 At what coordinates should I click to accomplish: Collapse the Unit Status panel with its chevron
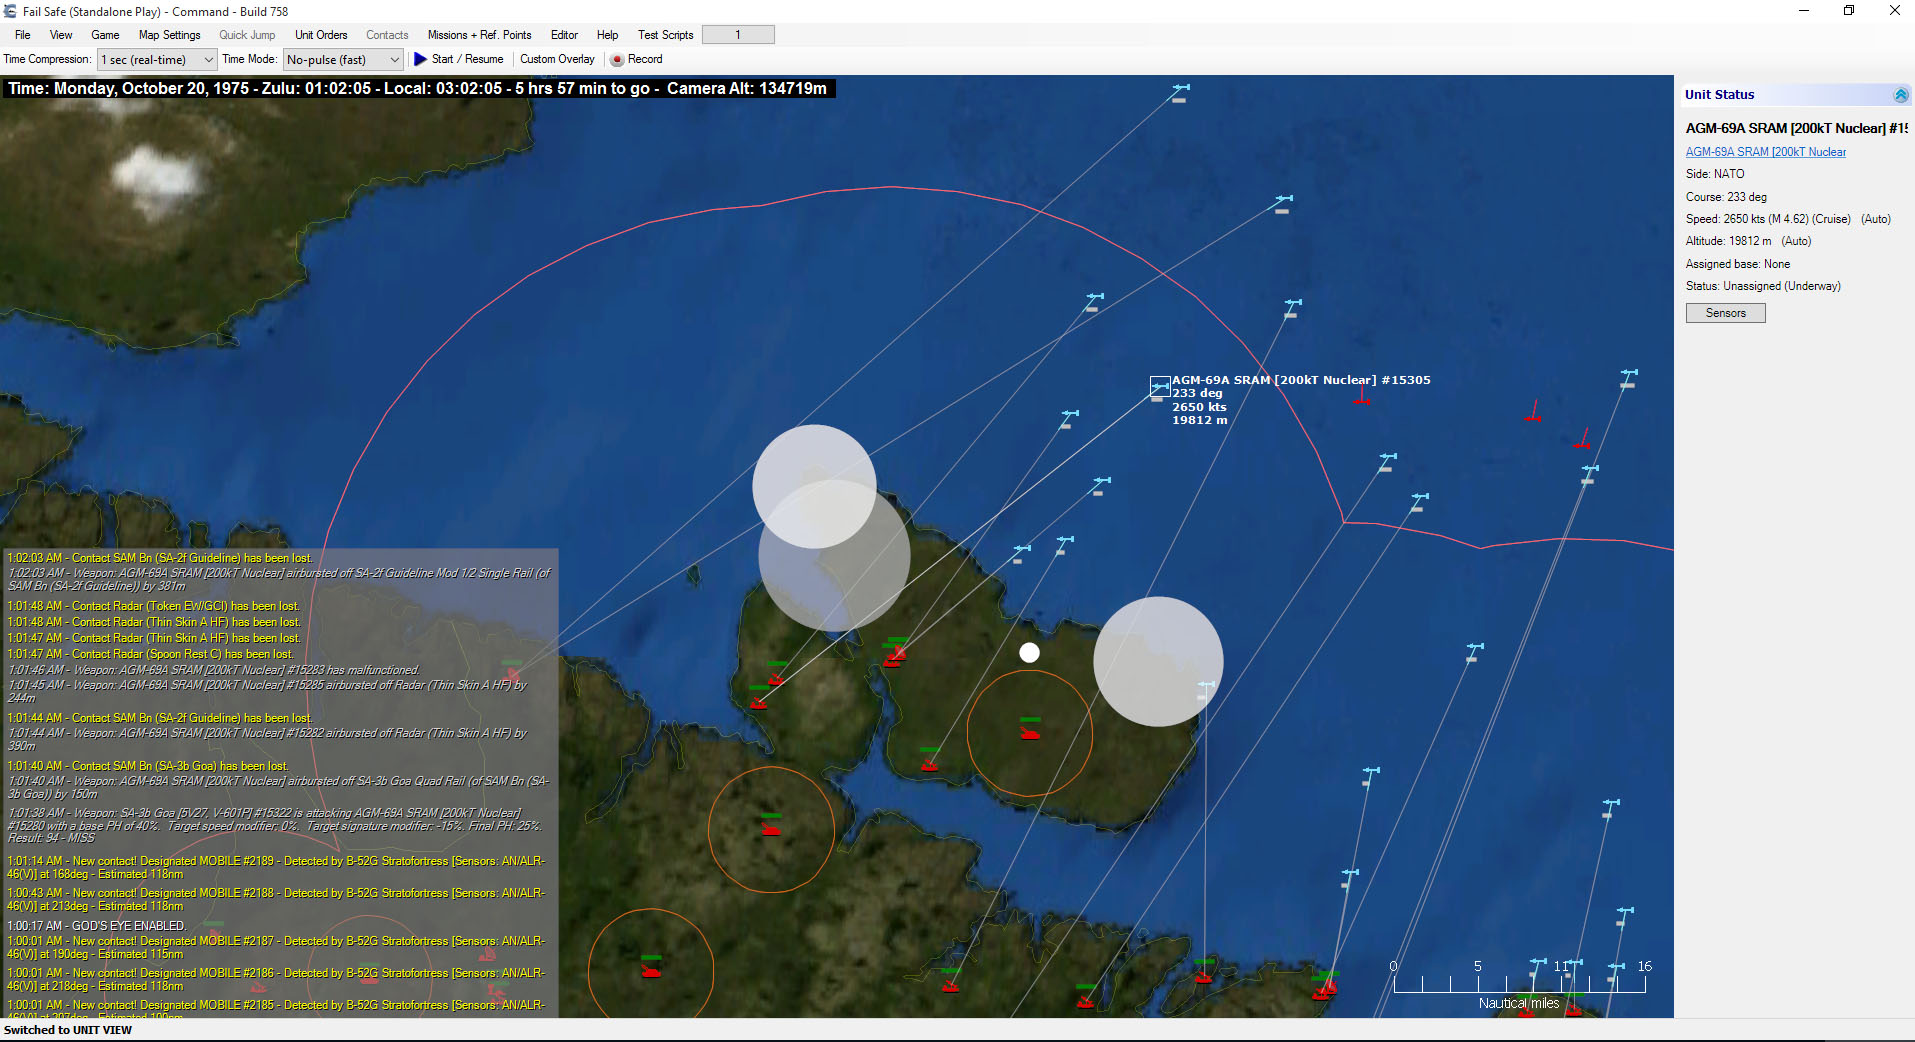click(1901, 94)
